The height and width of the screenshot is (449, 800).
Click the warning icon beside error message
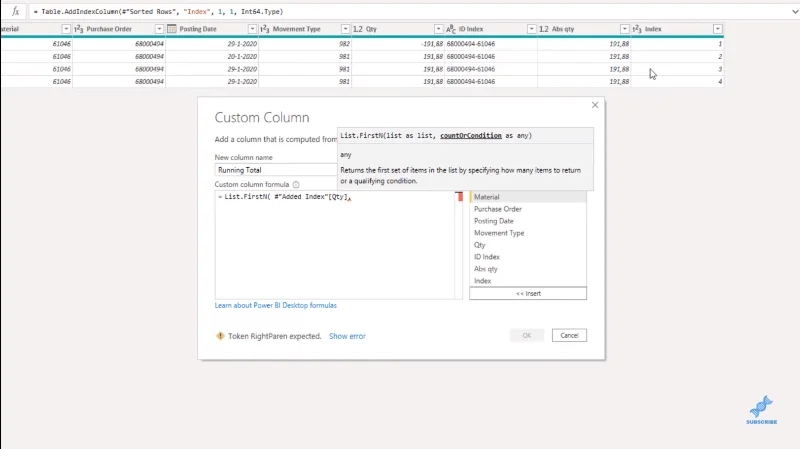click(x=220, y=336)
